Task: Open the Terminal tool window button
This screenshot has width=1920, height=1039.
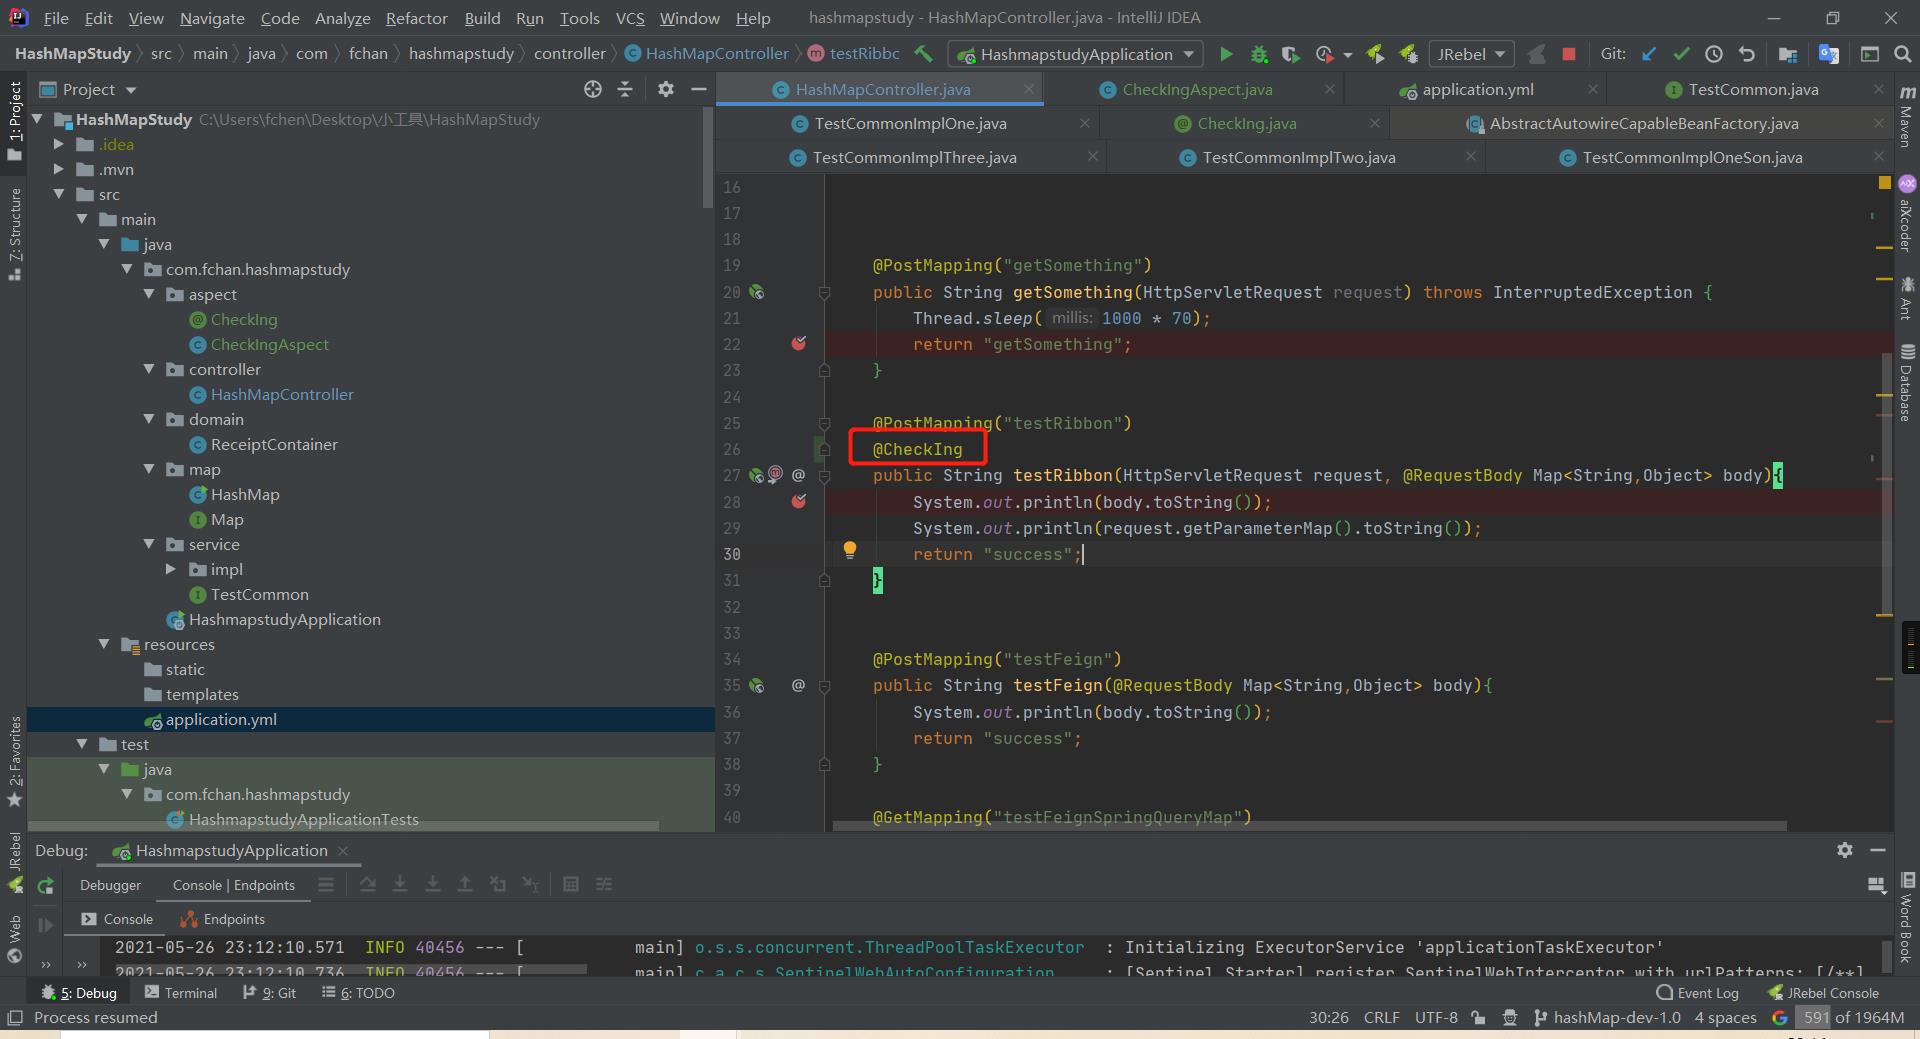Action: (x=181, y=993)
